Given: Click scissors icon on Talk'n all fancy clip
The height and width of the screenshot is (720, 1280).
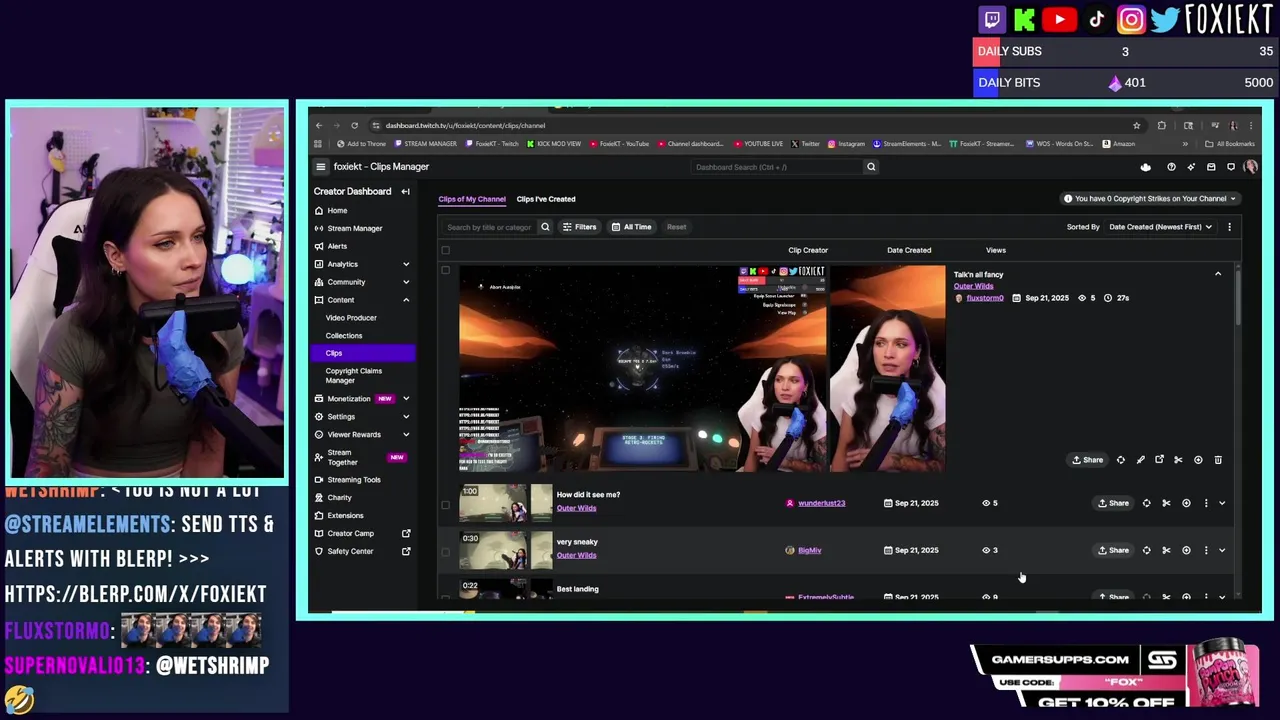Looking at the screenshot, I should pyautogui.click(x=1178, y=460).
